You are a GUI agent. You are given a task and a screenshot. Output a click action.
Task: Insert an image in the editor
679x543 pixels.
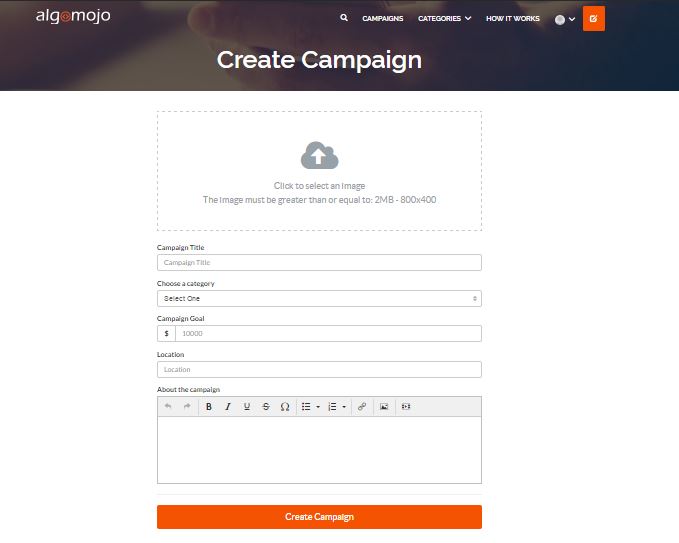pos(384,407)
